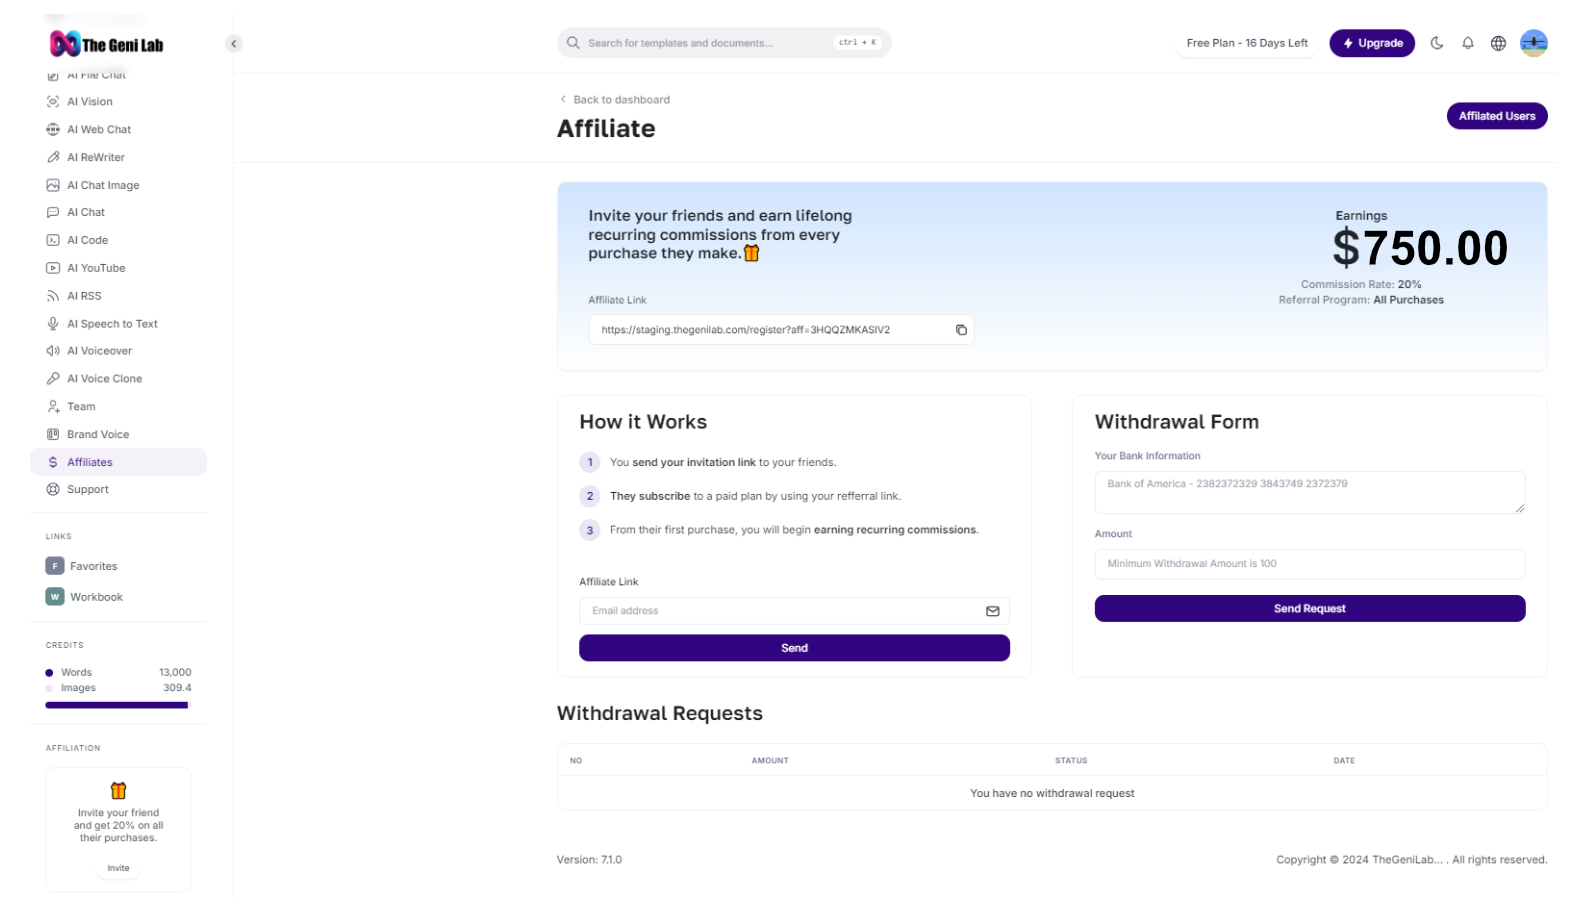The image size is (1594, 919).
Task: Open the Workbook link icon
Action: click(55, 597)
